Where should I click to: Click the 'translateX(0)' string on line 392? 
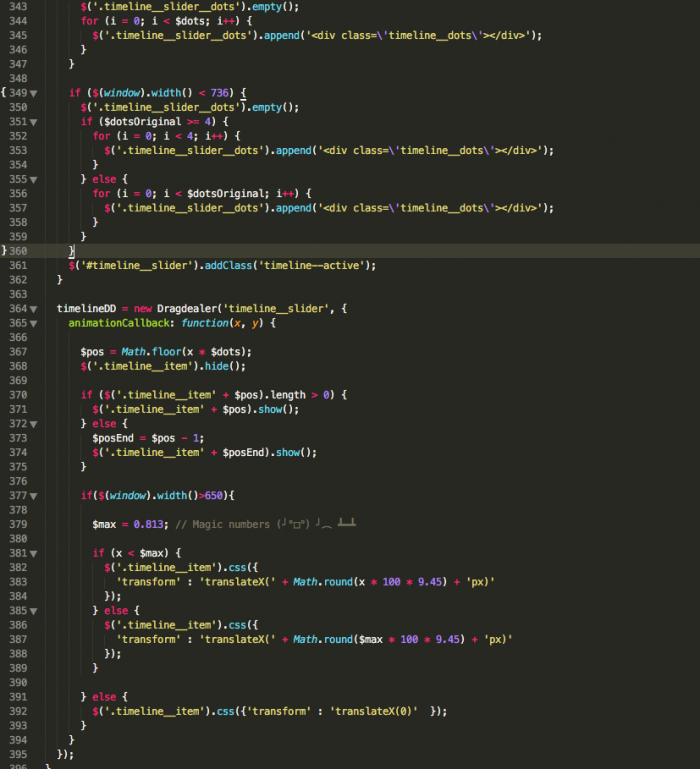coord(374,711)
